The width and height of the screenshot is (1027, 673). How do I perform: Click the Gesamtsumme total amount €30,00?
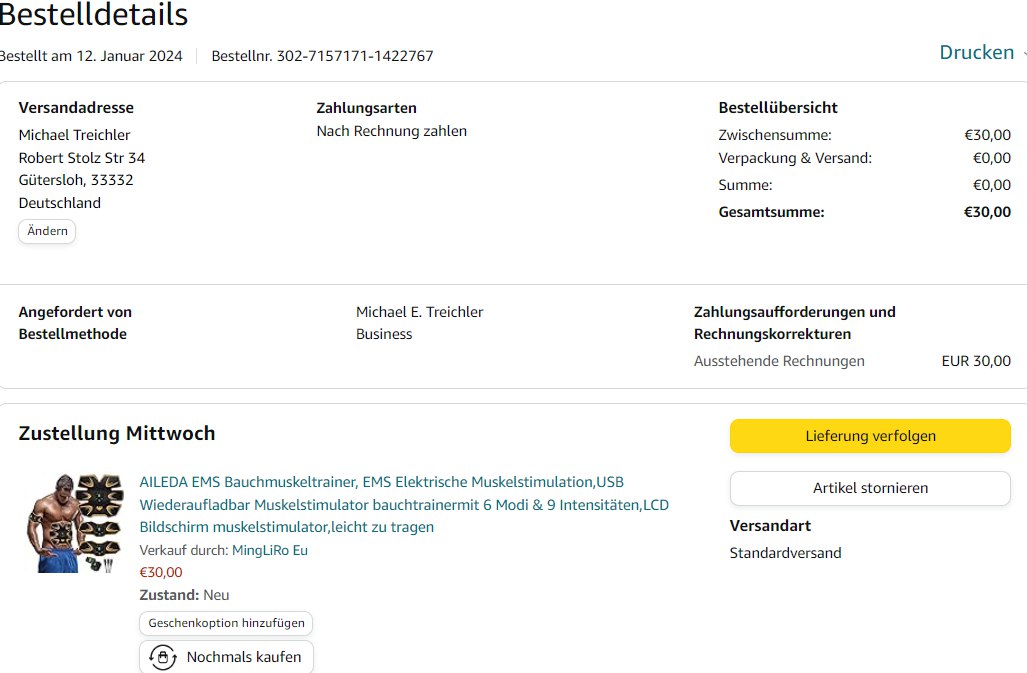986,212
